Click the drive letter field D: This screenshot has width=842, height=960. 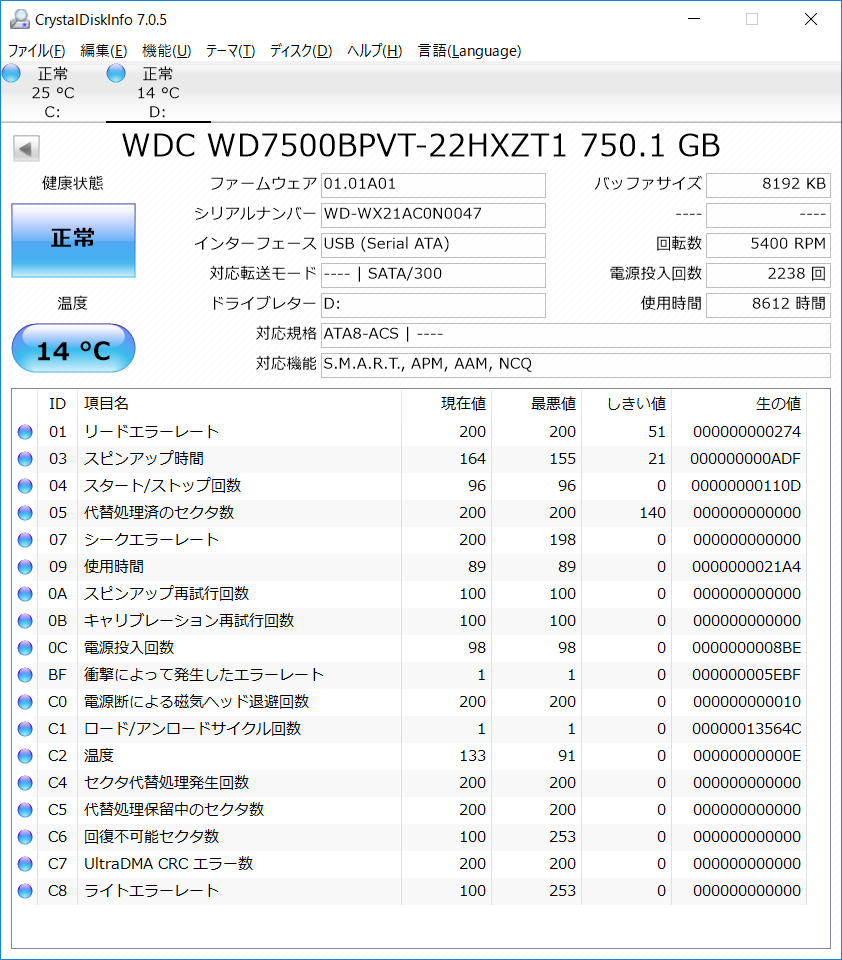pyautogui.click(x=433, y=305)
